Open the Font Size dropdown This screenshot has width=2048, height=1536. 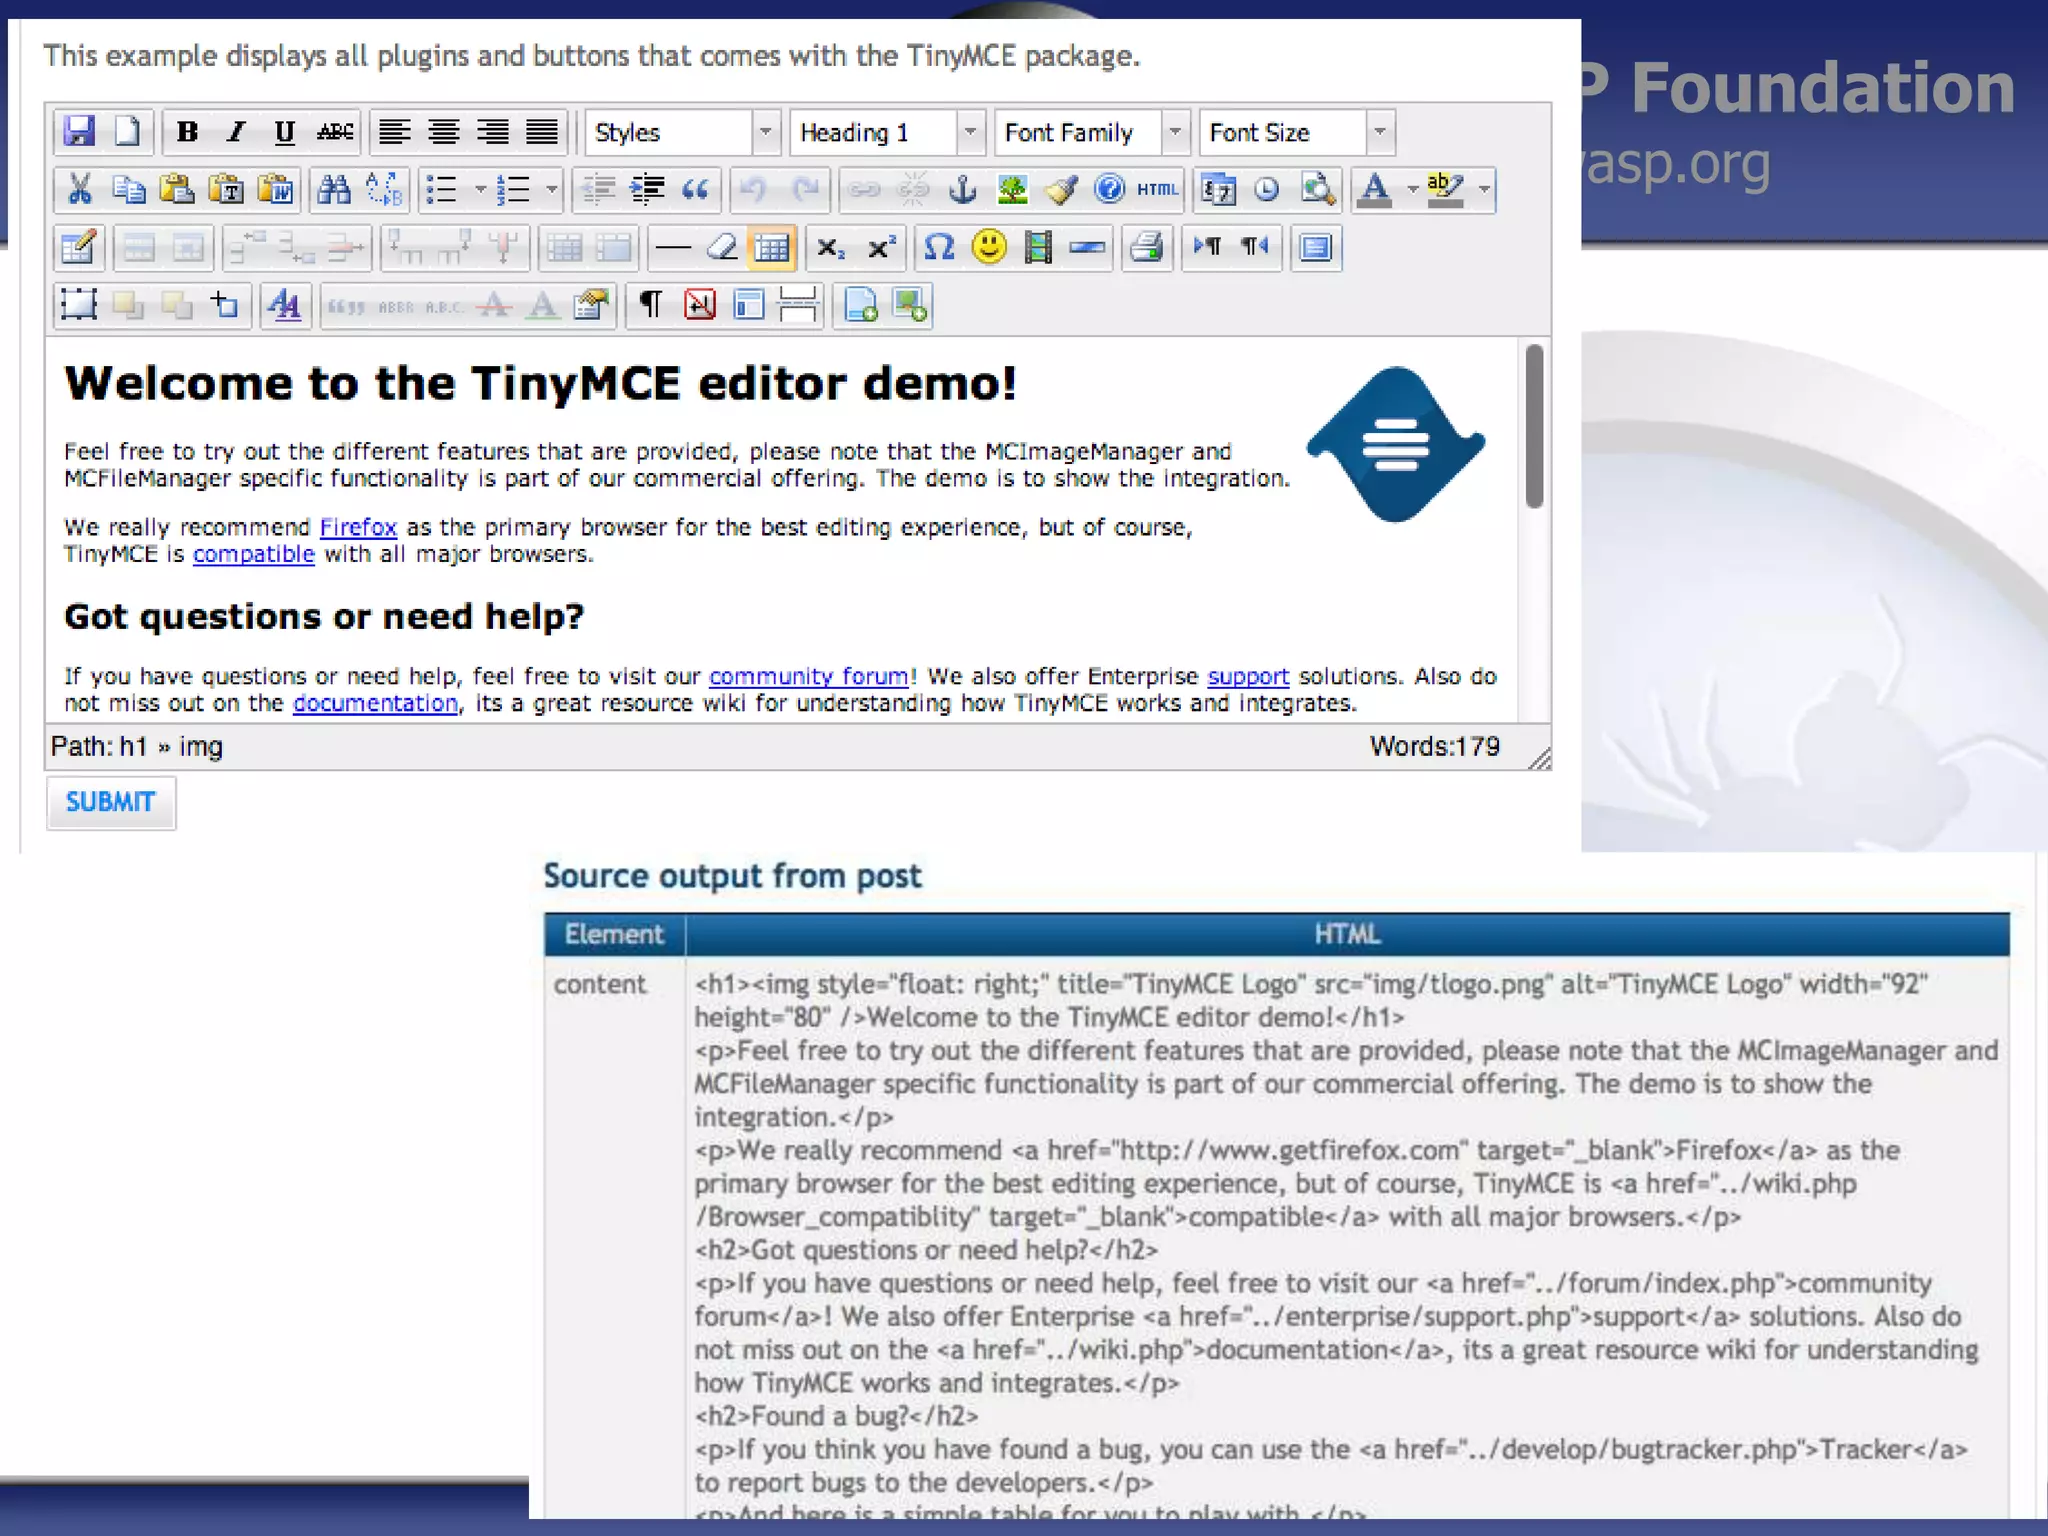1297,132
